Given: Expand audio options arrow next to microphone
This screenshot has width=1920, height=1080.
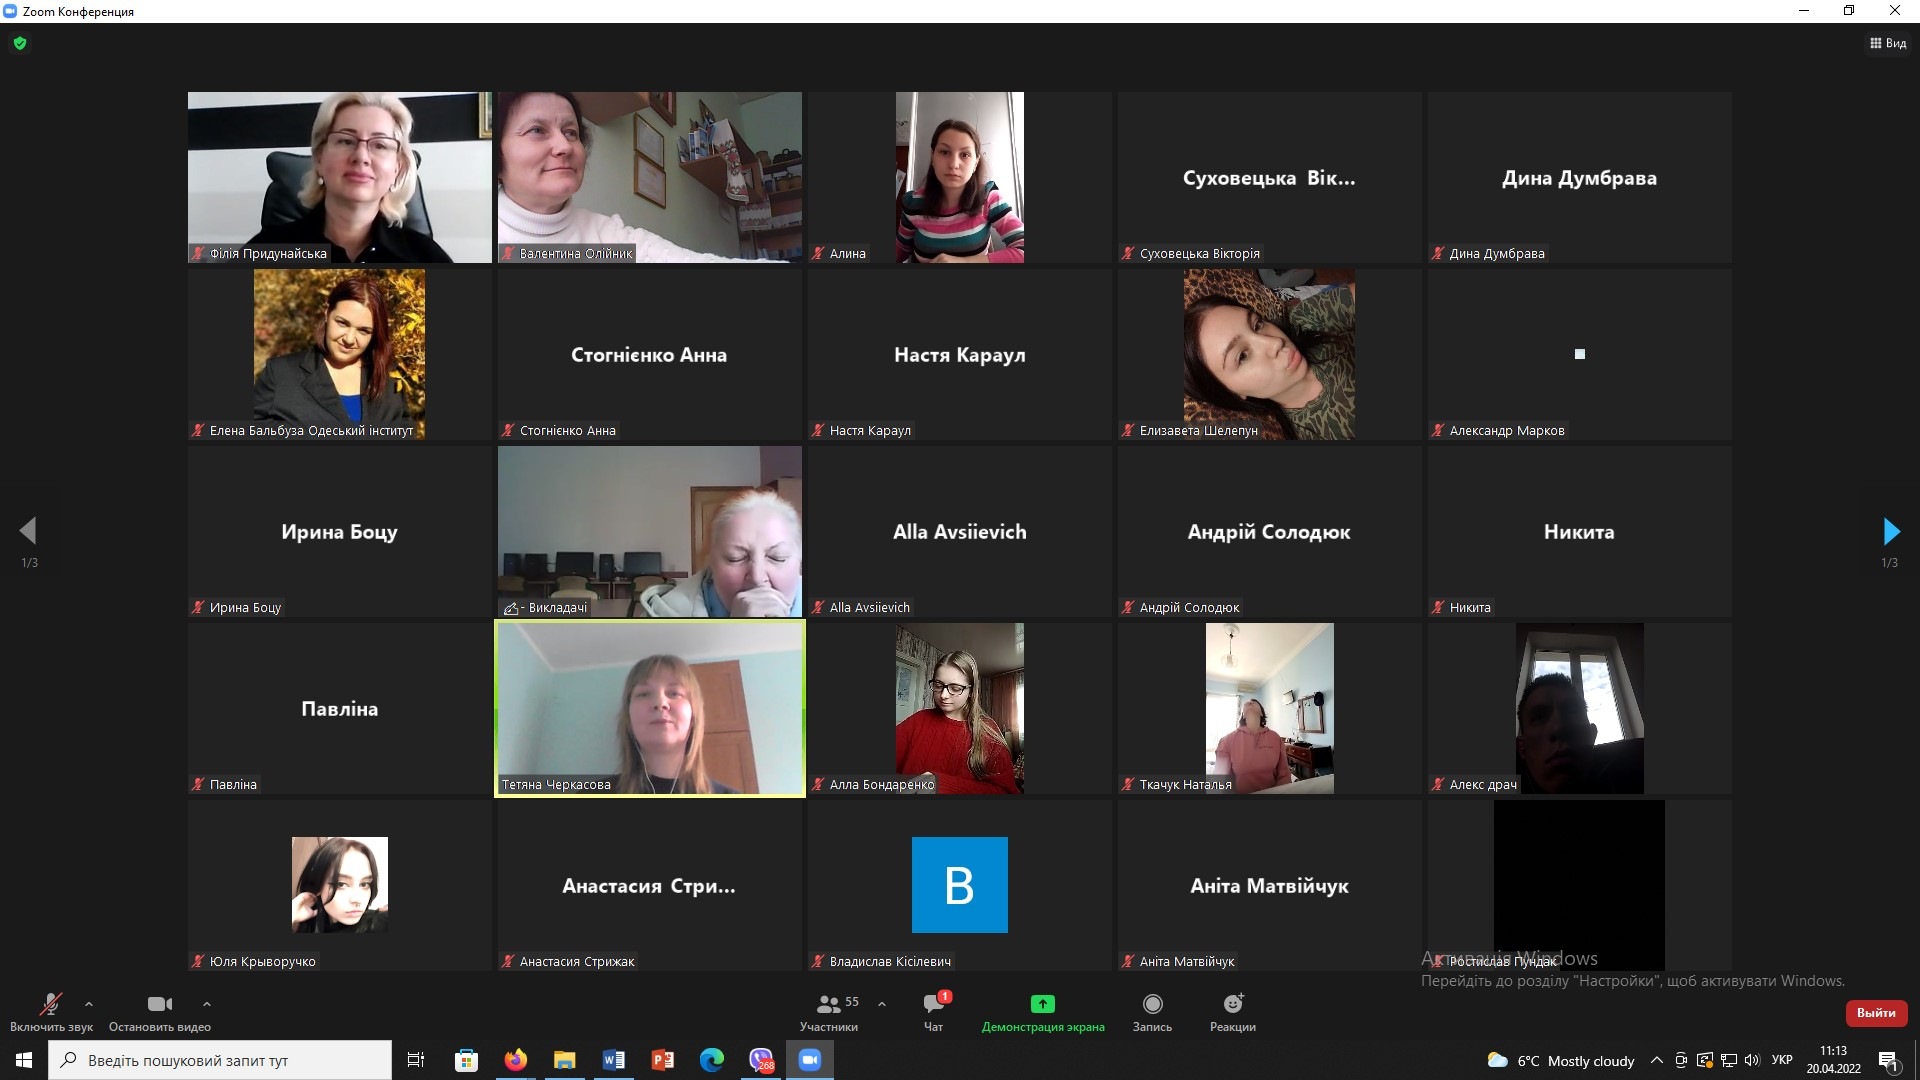Looking at the screenshot, I should point(89,1003).
